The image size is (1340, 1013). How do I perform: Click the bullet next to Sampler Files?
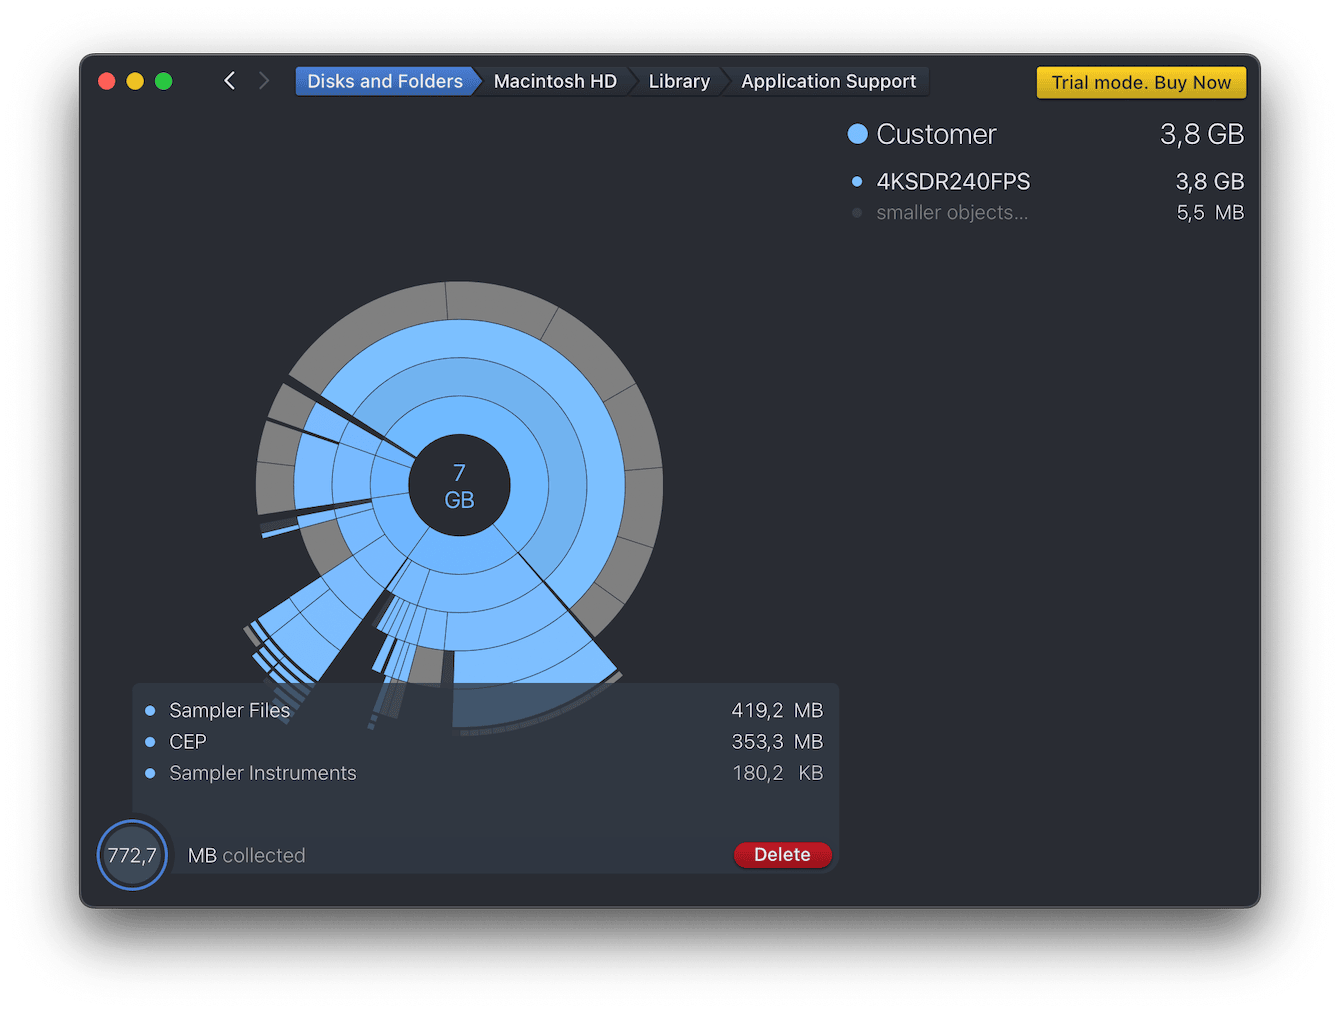coord(150,711)
